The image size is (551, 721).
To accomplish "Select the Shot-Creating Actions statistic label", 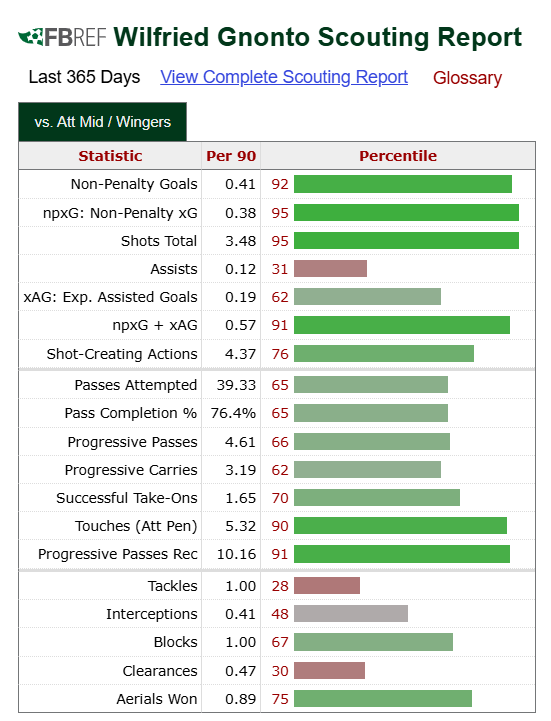I will 122,354.
